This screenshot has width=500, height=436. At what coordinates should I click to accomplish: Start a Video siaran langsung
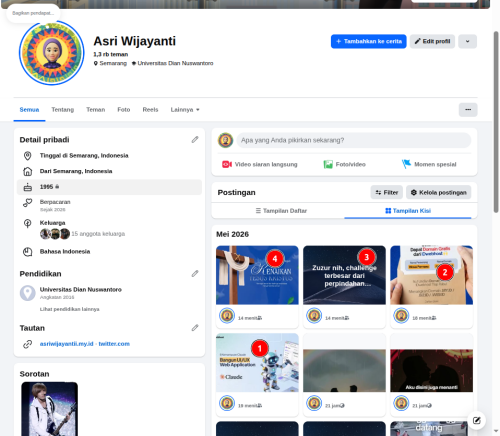tap(260, 164)
